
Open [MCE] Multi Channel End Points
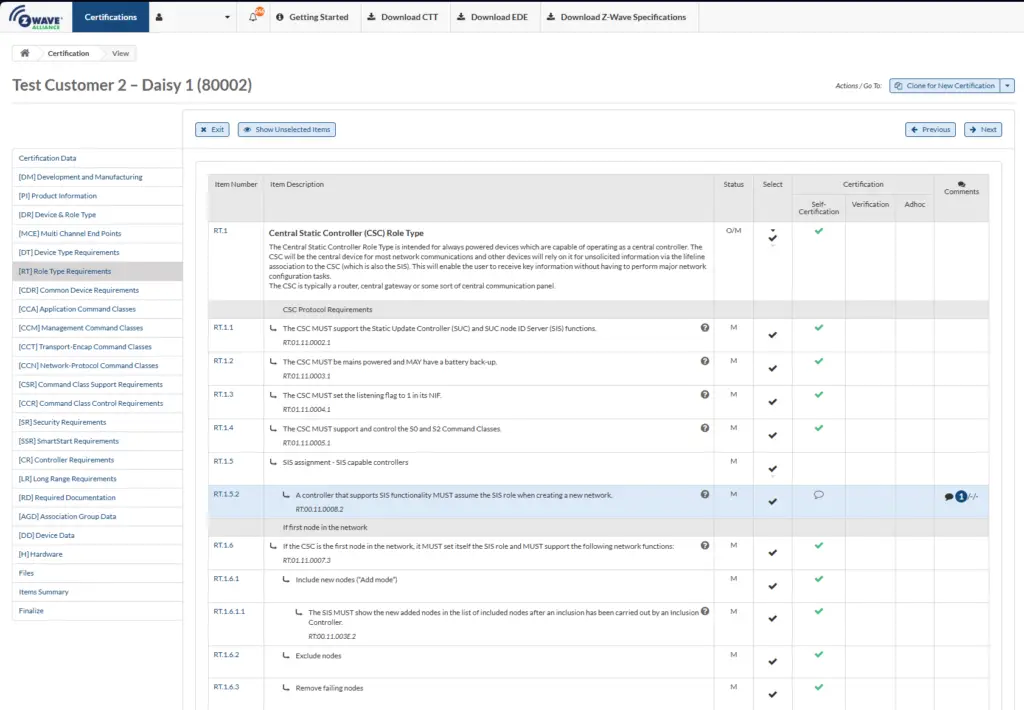[x=97, y=233]
